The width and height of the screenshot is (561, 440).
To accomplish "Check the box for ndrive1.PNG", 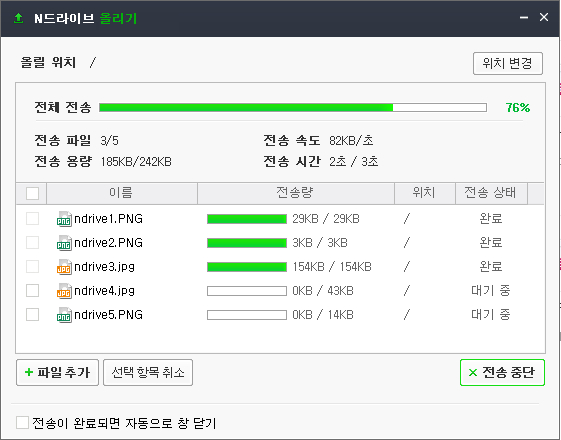I will pos(32,219).
